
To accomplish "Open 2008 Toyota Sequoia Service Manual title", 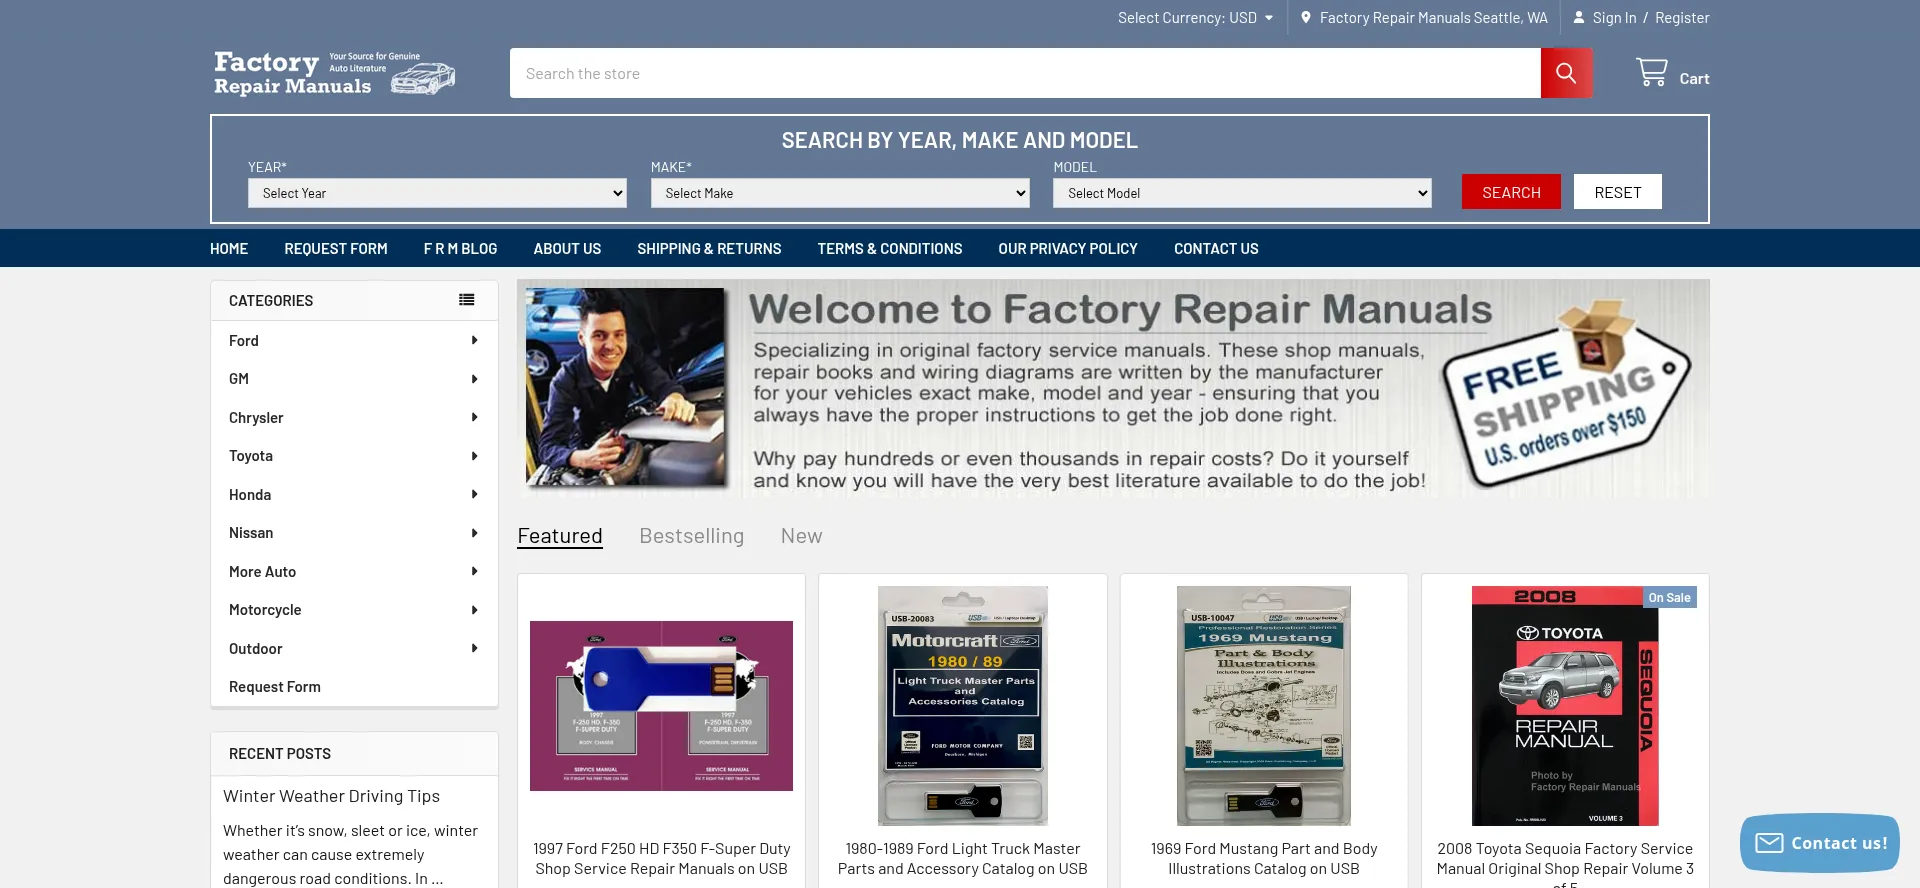I will pos(1565,864).
